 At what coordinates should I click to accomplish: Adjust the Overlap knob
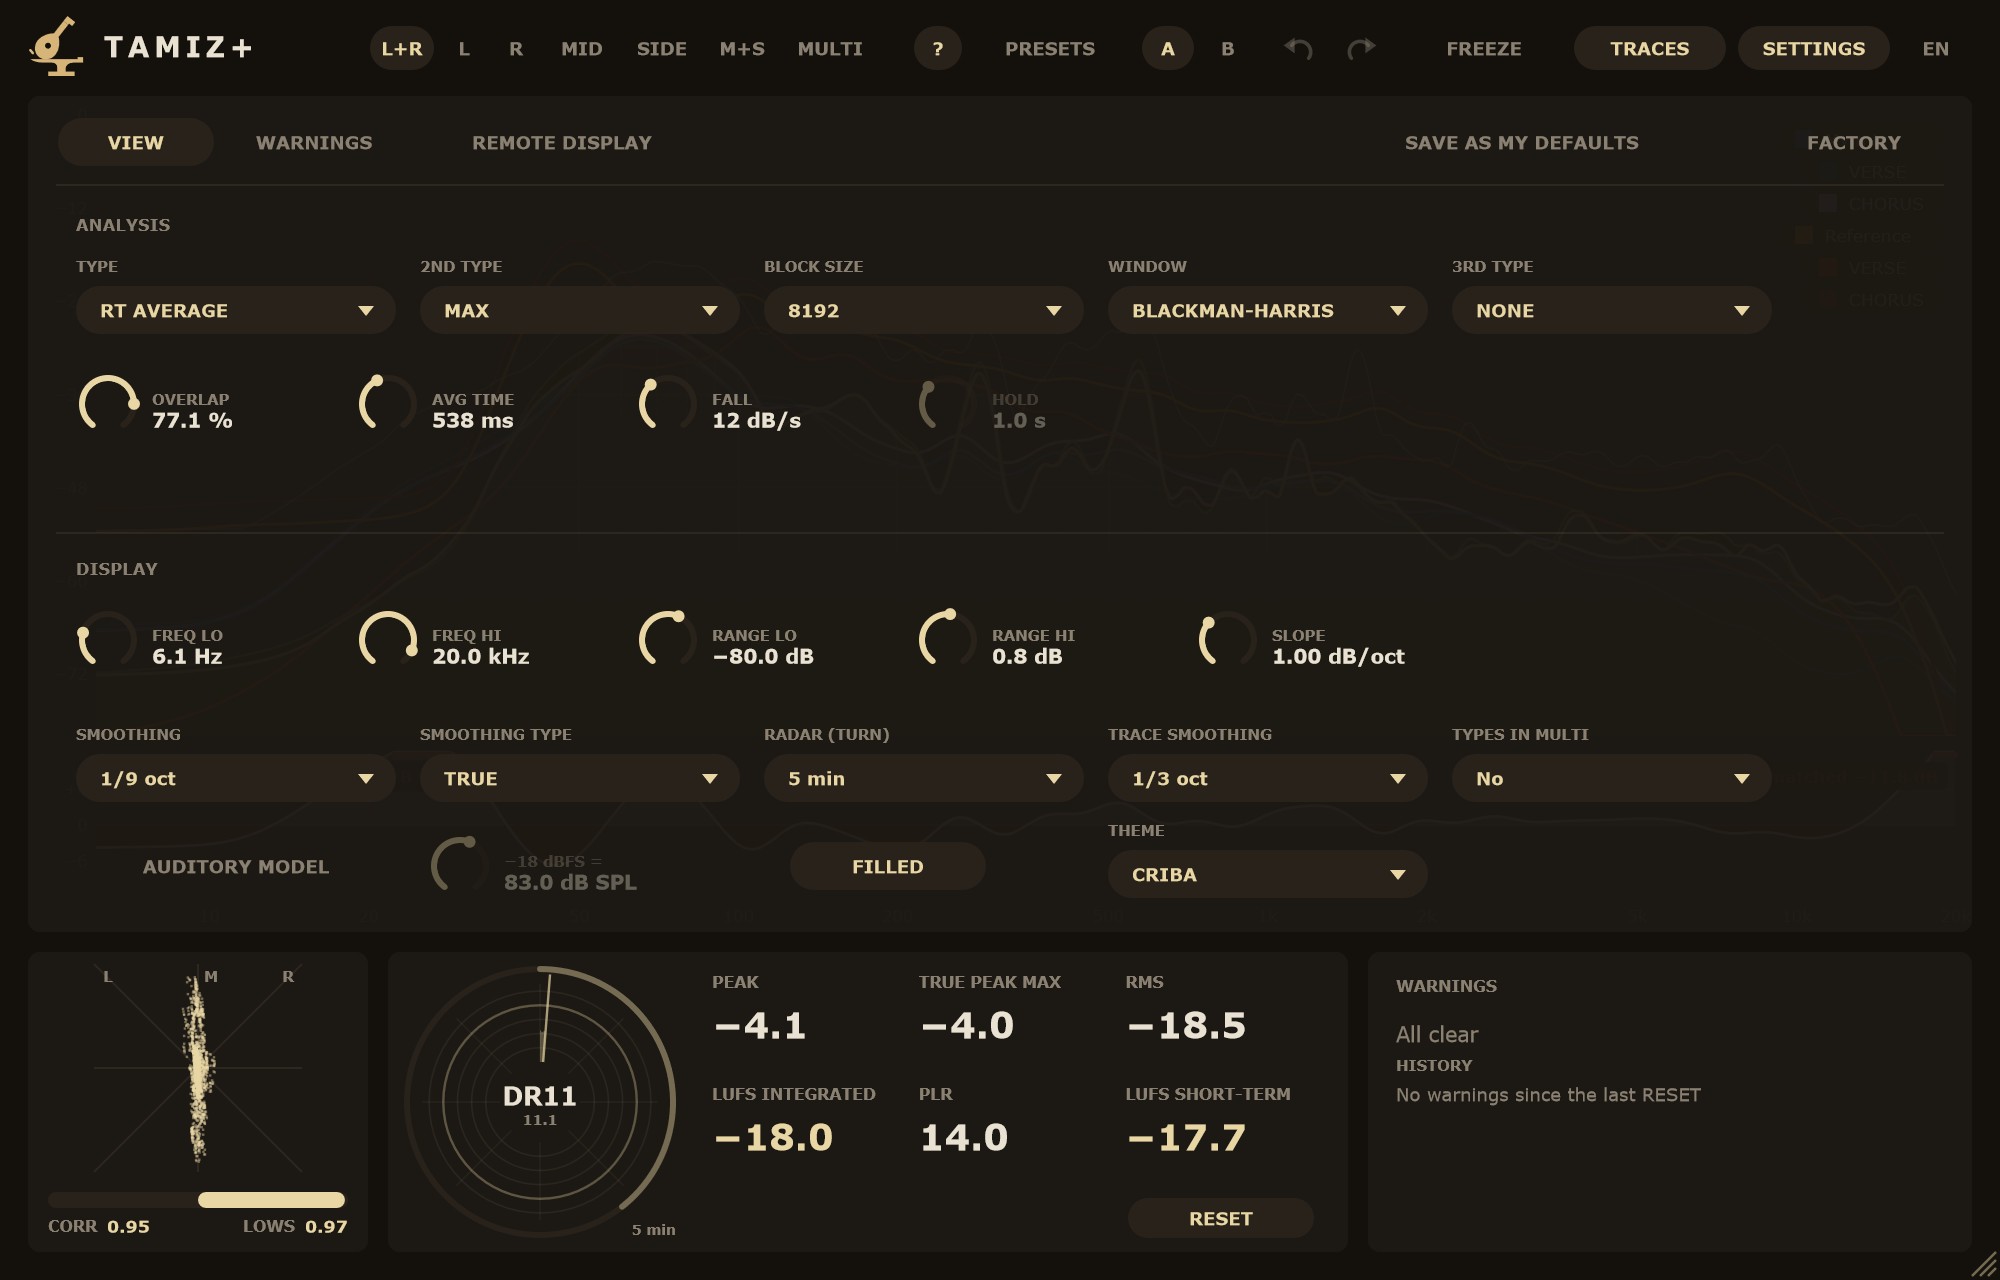pos(108,404)
